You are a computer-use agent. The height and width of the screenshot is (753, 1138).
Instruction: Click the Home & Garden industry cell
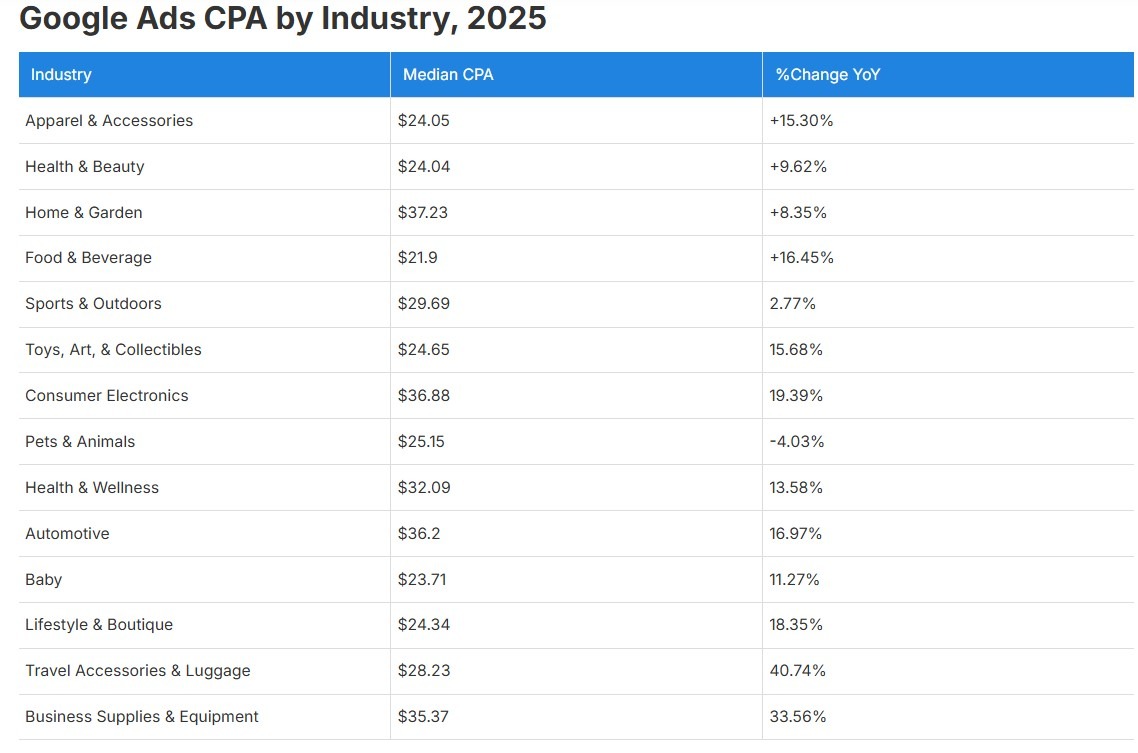click(x=84, y=213)
